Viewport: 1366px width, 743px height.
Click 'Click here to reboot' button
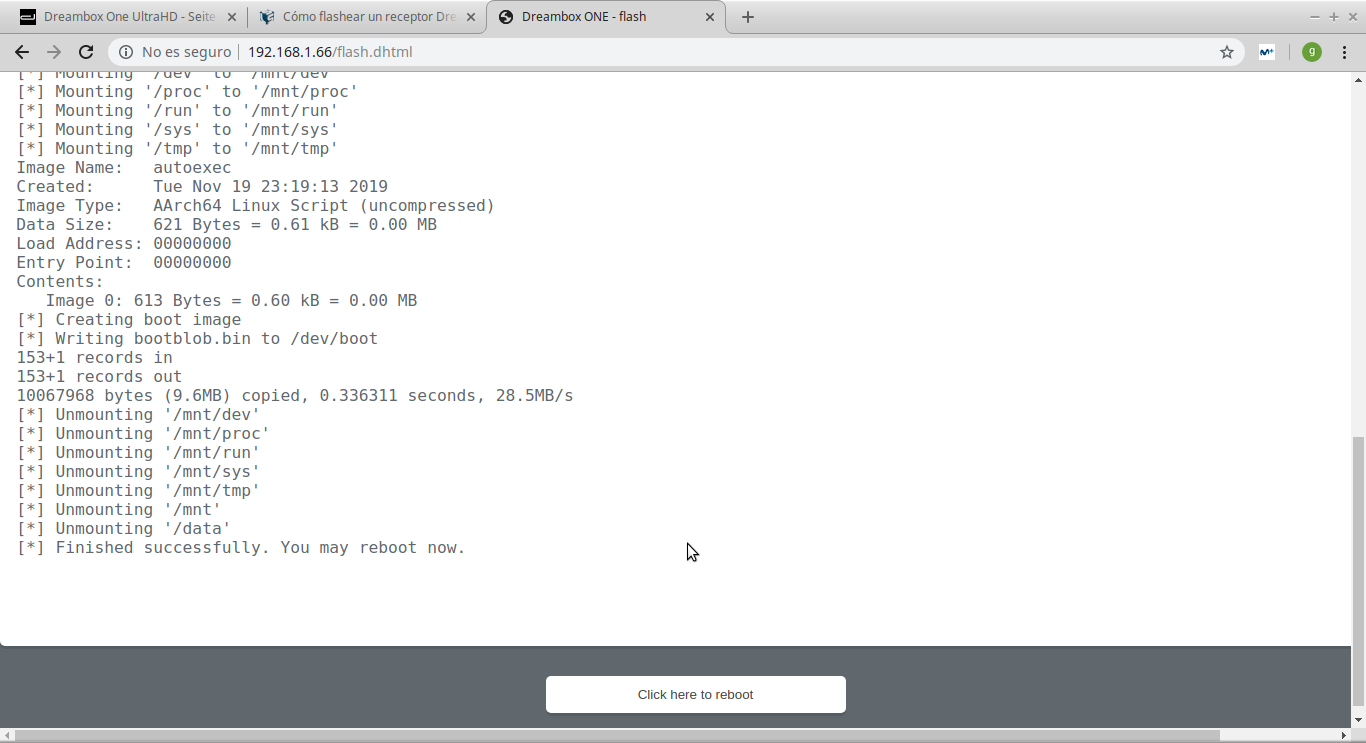coord(695,694)
